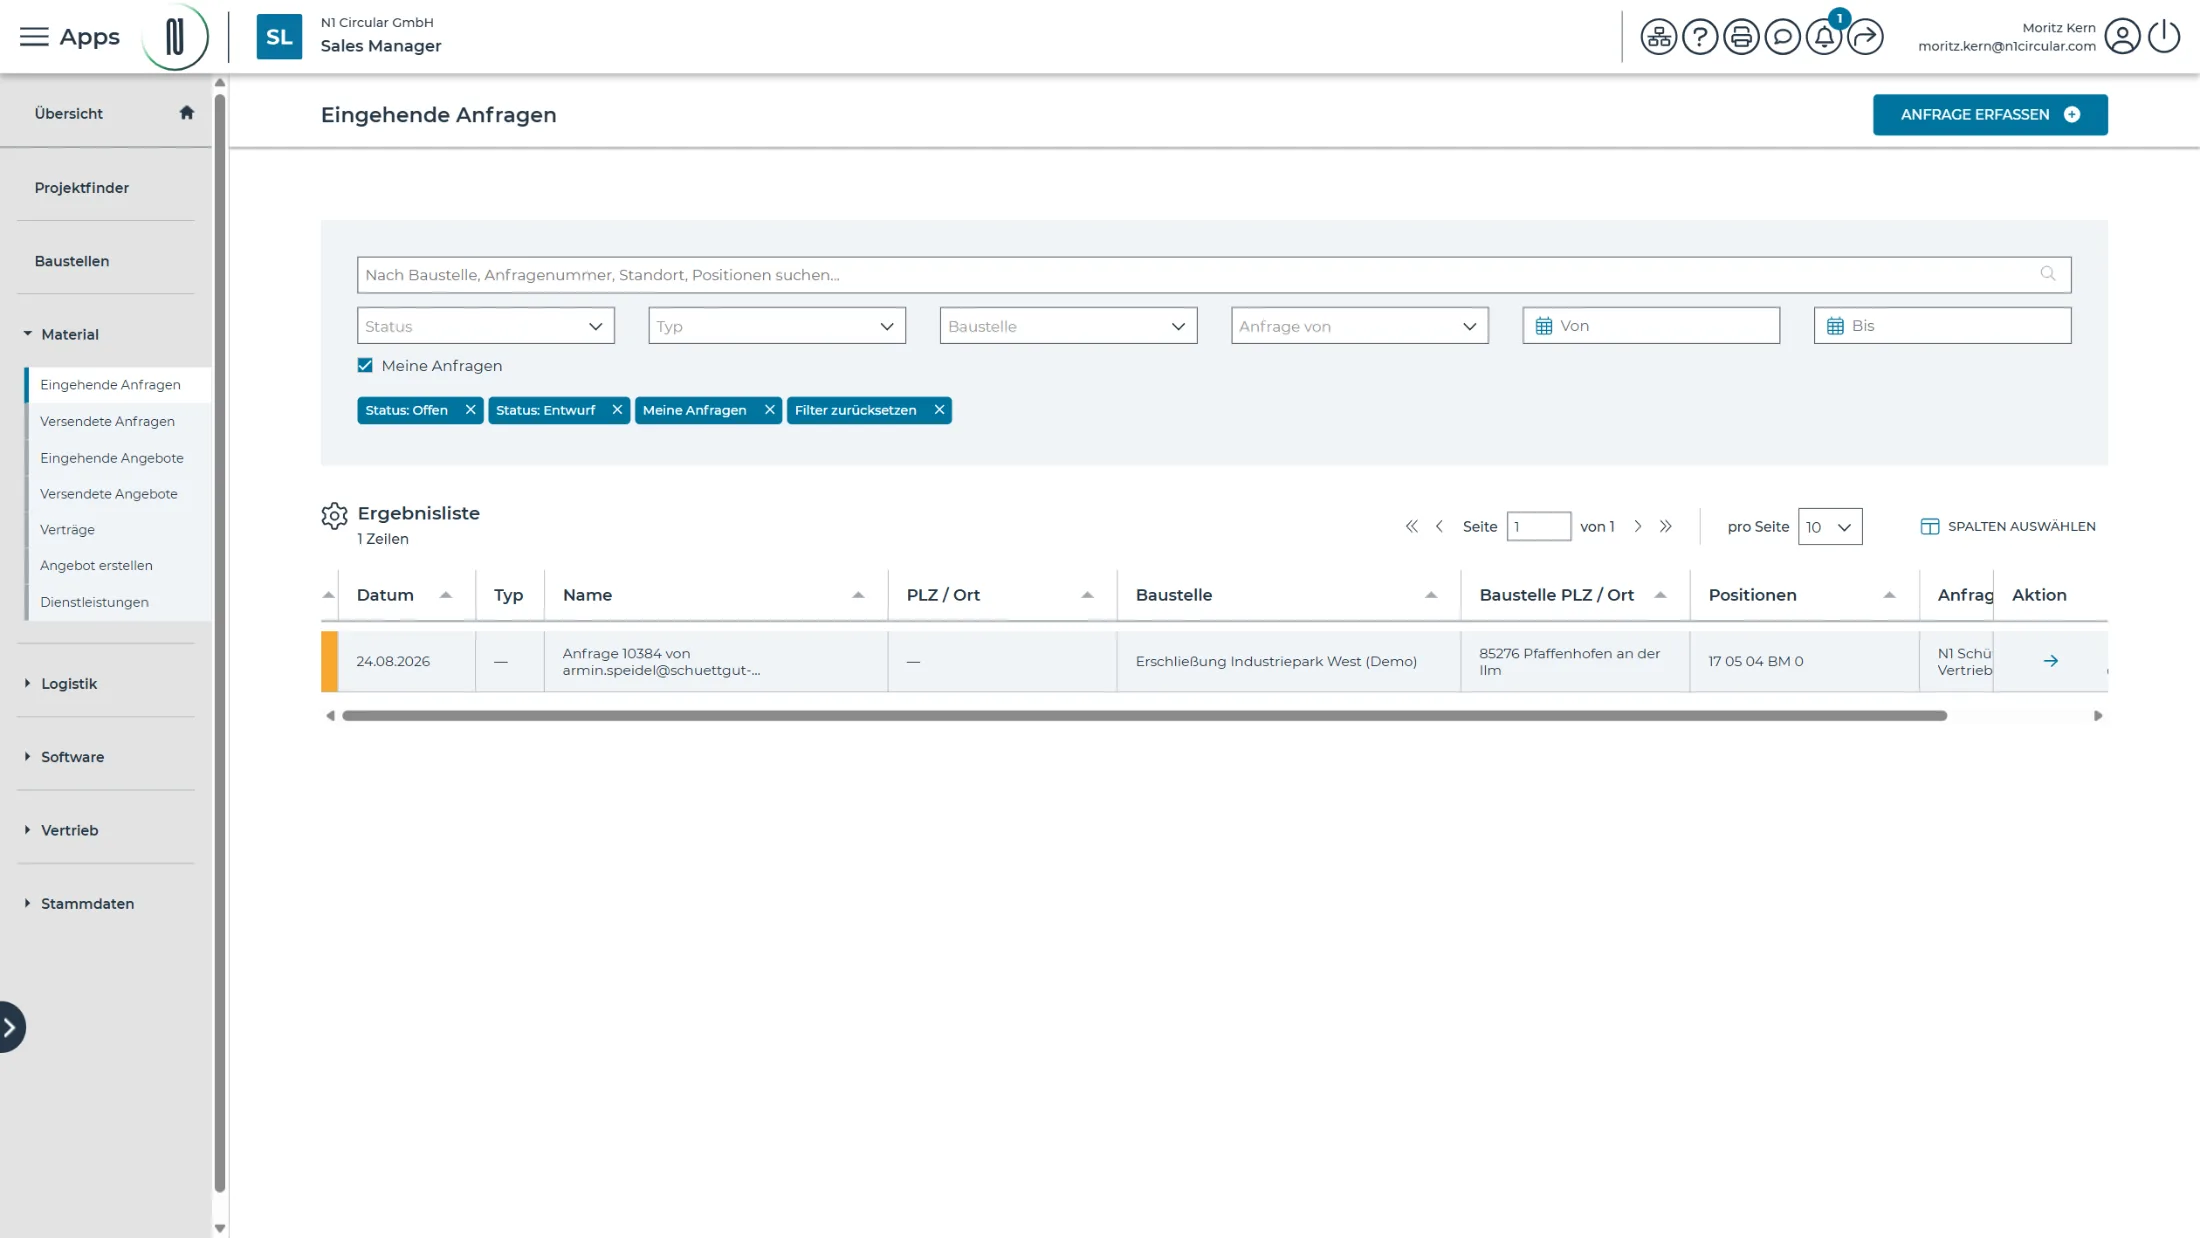Open Versendete Anfragen in sidebar
Screen dimensions: 2200x1238
pyautogui.click(x=107, y=421)
